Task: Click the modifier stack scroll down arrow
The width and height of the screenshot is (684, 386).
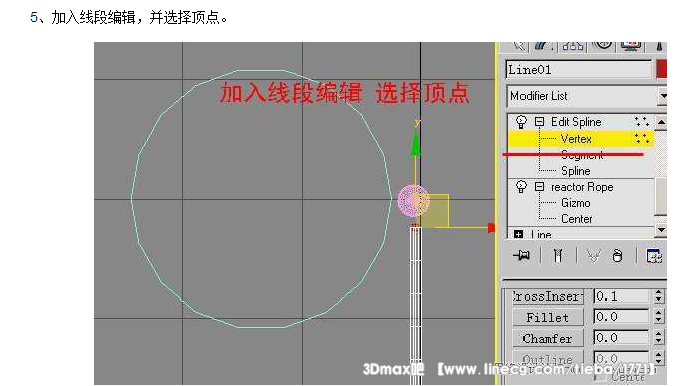Action: [x=661, y=229]
